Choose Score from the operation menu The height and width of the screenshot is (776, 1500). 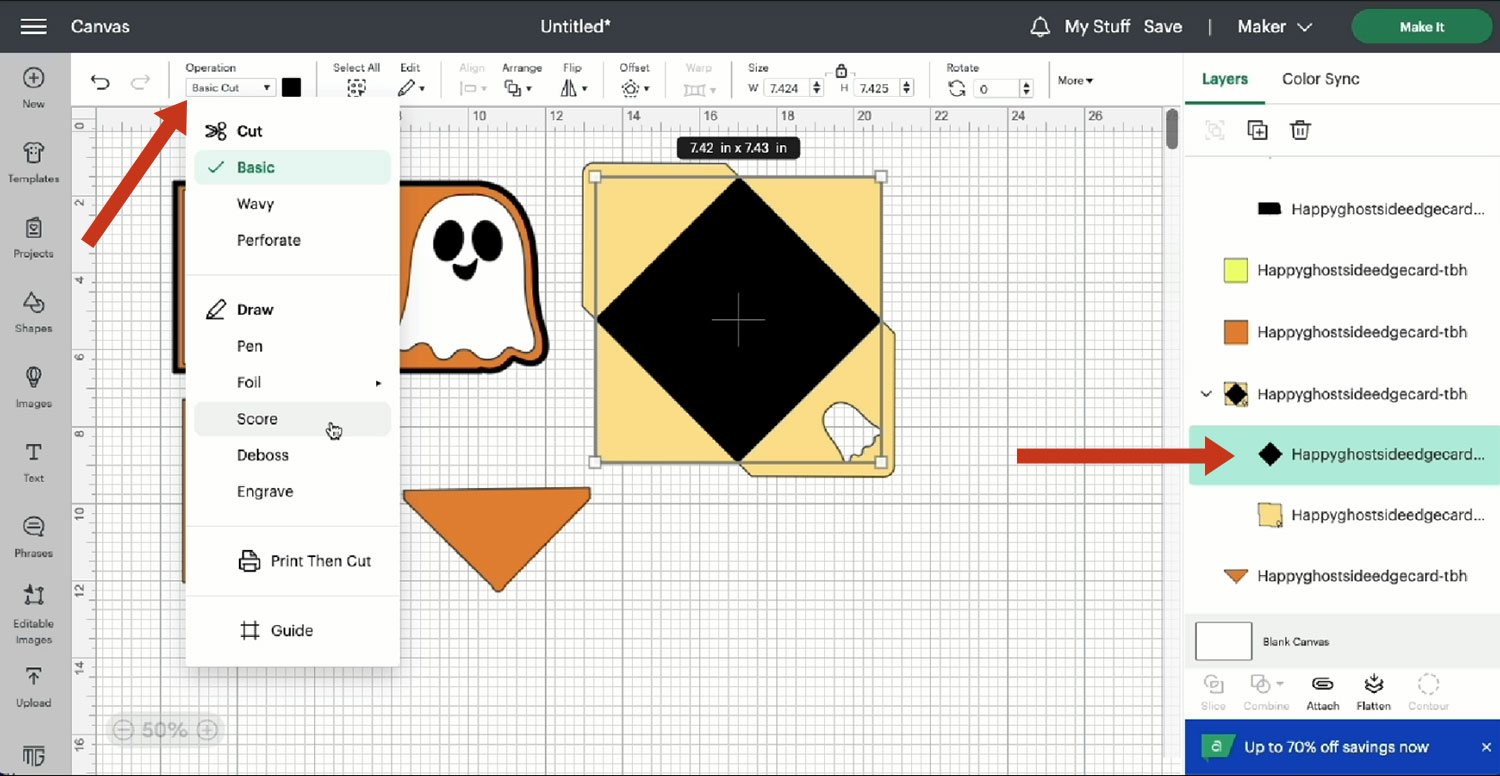point(257,419)
